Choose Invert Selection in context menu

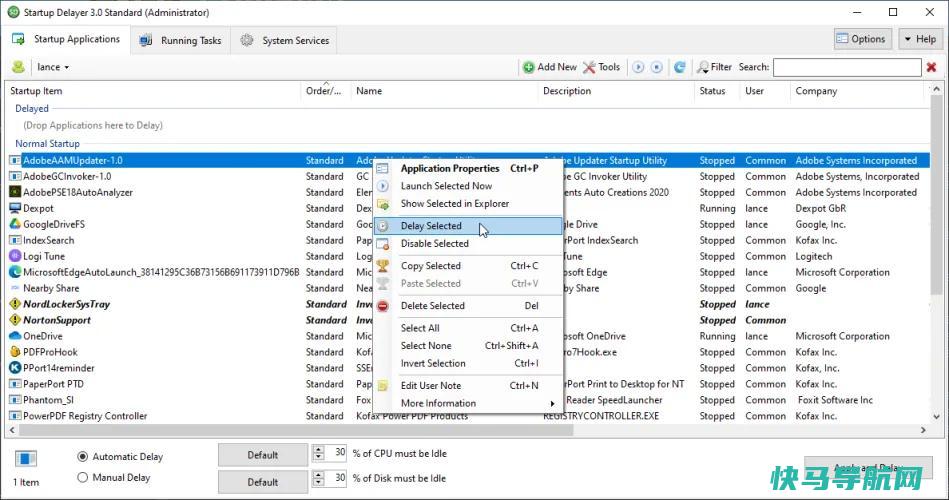pyautogui.click(x=468, y=363)
